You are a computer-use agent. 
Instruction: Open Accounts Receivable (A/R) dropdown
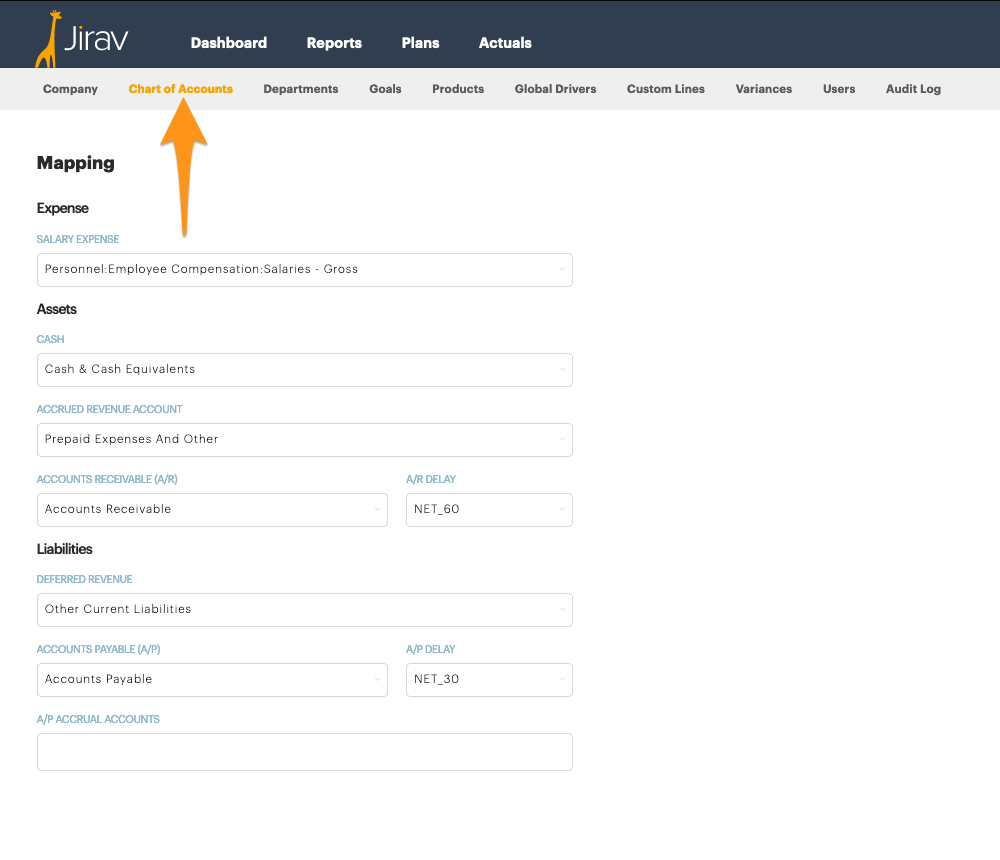(212, 510)
